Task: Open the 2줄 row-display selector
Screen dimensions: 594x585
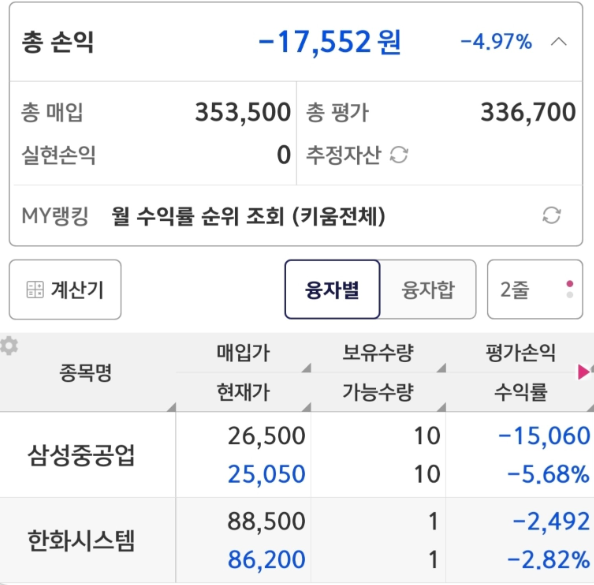Action: [x=535, y=289]
